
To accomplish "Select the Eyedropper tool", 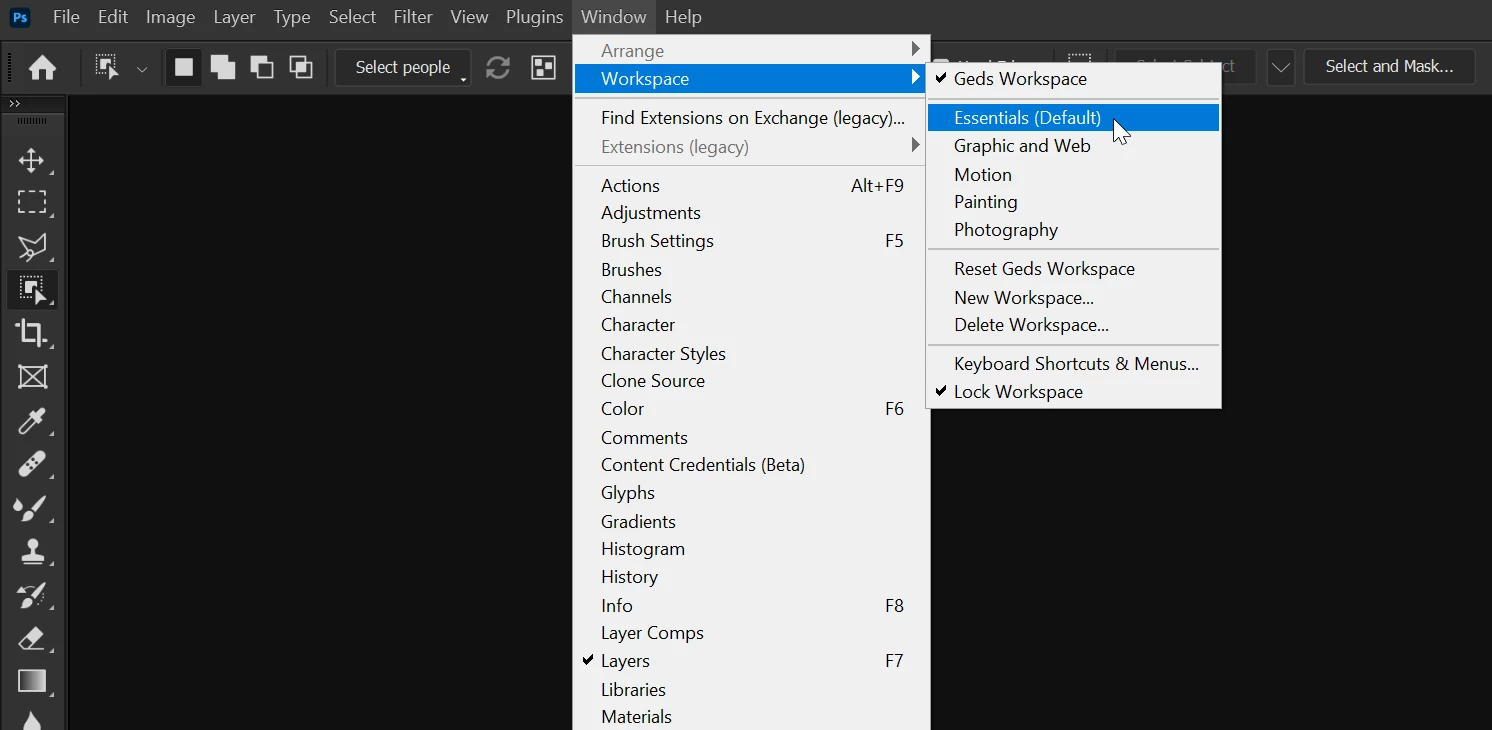I will (32, 421).
